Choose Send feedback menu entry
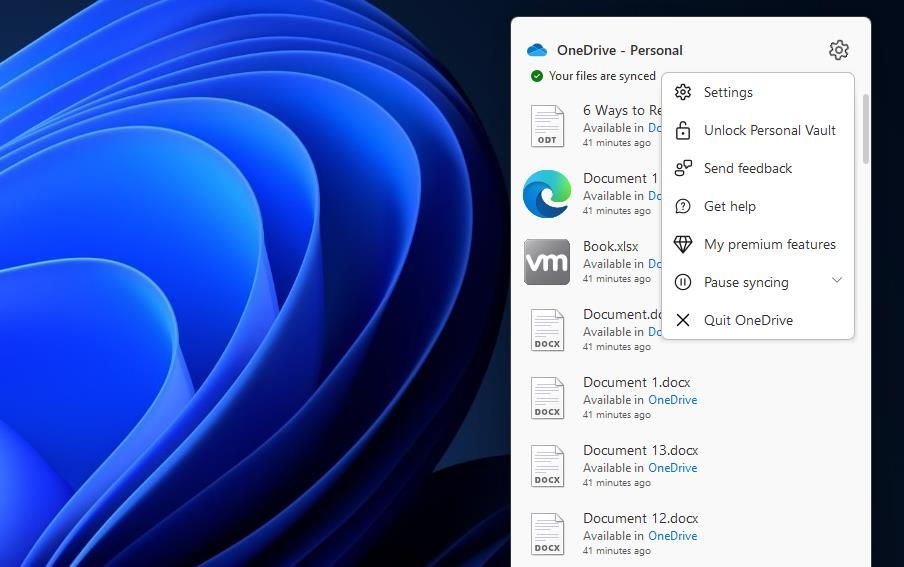The width and height of the screenshot is (904, 567). [758, 168]
